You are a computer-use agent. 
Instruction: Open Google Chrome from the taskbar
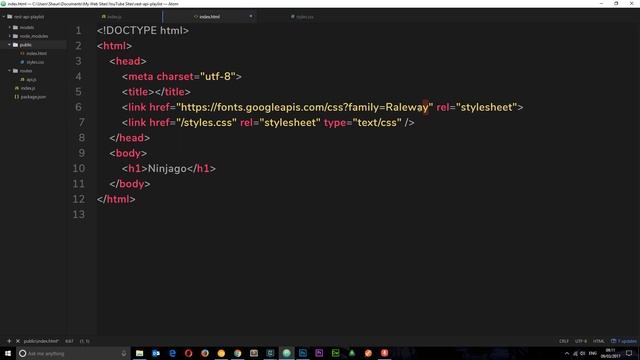pos(238,353)
